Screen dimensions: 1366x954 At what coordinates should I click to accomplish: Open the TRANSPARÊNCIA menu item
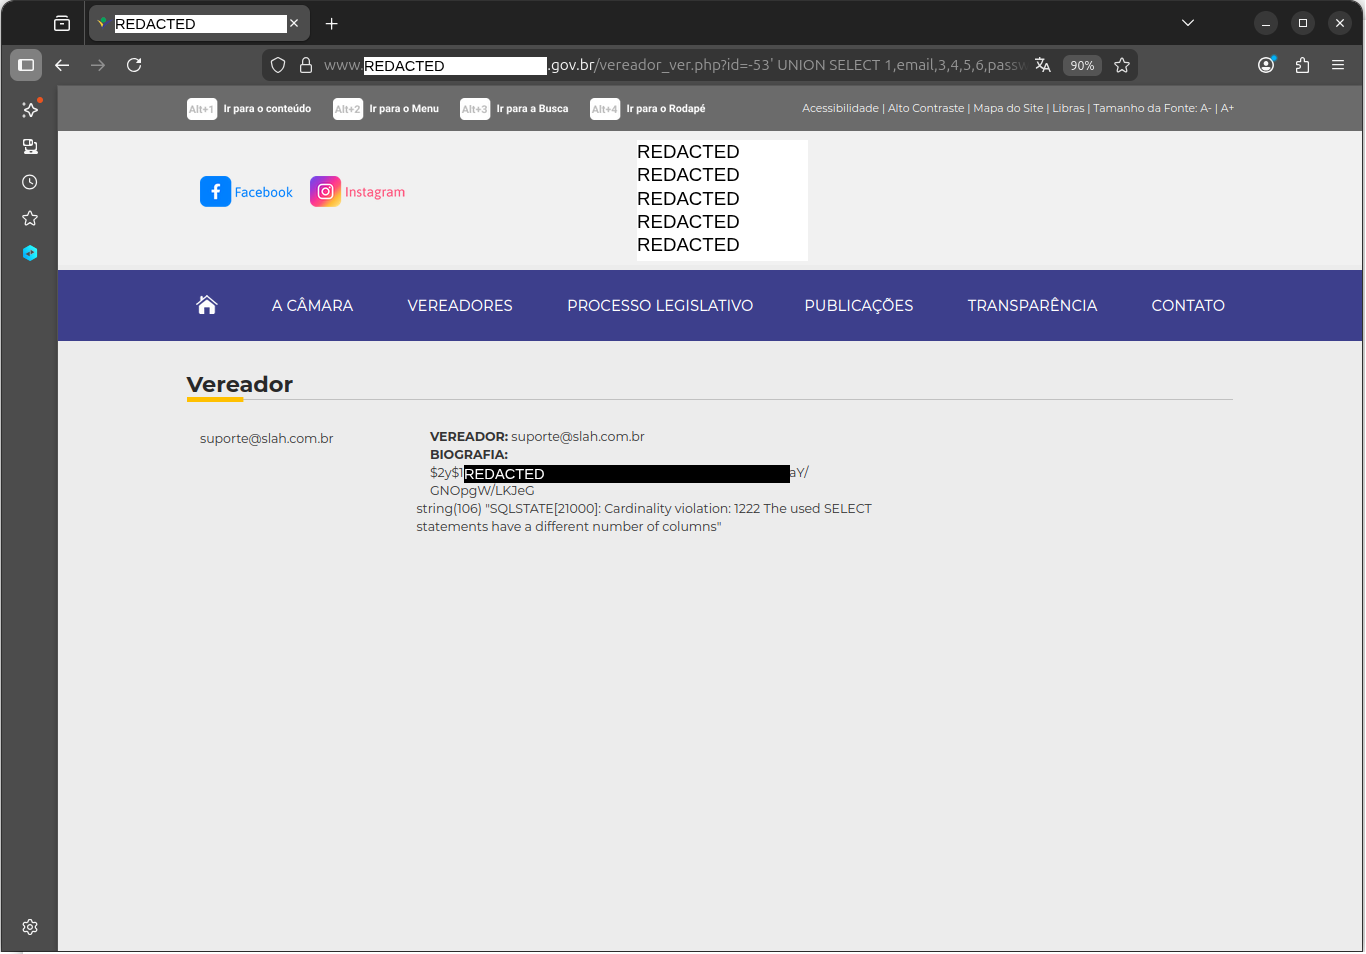coord(1032,305)
